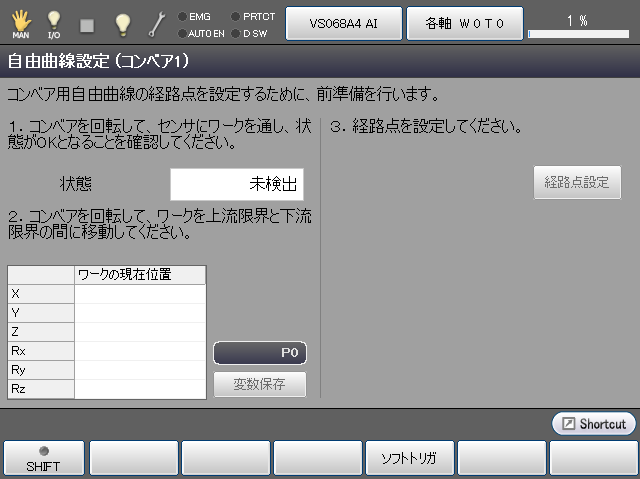Click the 変数保存 button
The image size is (640, 479).
[x=260, y=384]
